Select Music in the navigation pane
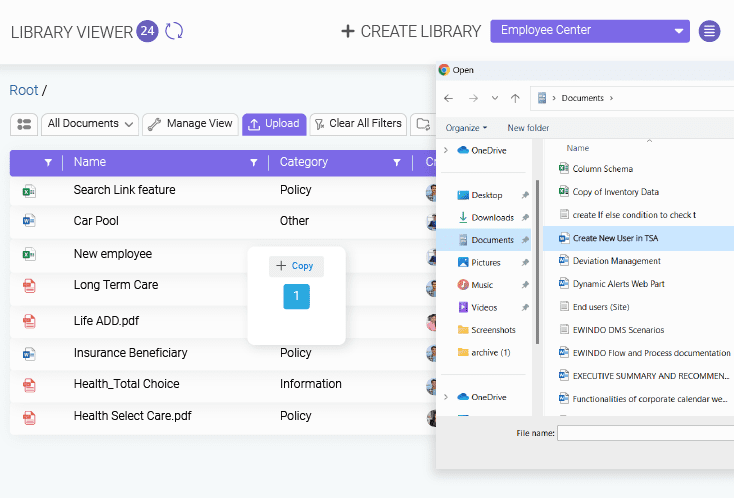This screenshot has height=498, width=734. (x=482, y=285)
